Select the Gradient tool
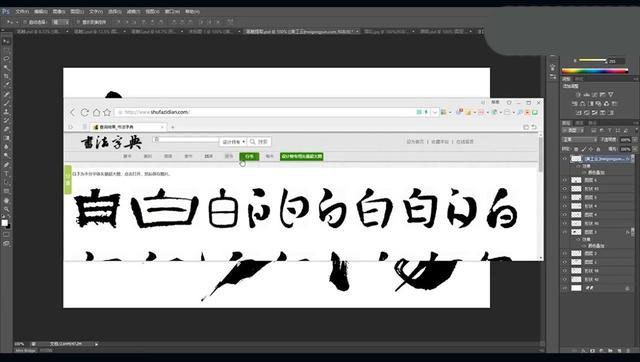640x362 pixels. pyautogui.click(x=6, y=138)
